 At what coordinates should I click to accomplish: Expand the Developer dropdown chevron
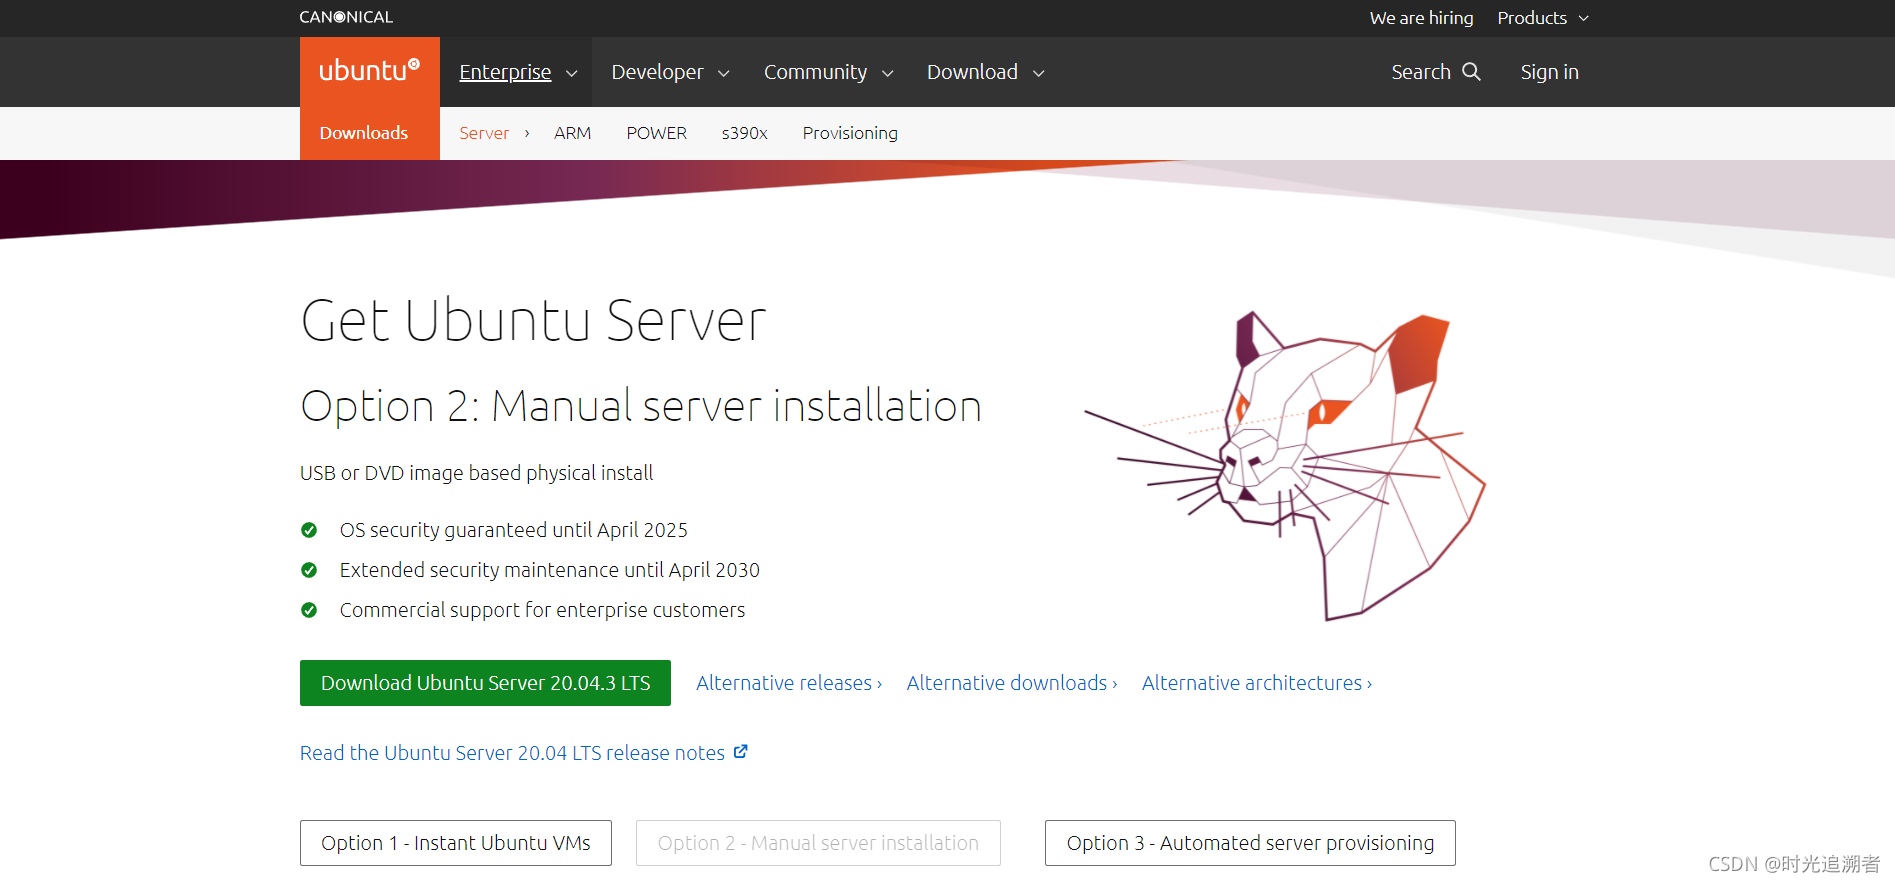click(724, 73)
